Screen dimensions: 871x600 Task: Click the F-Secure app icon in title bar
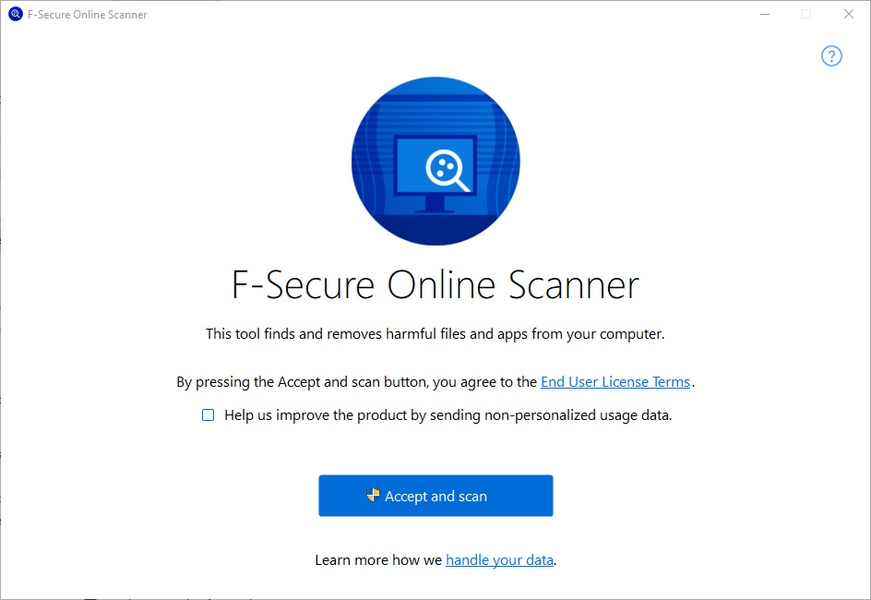point(15,14)
